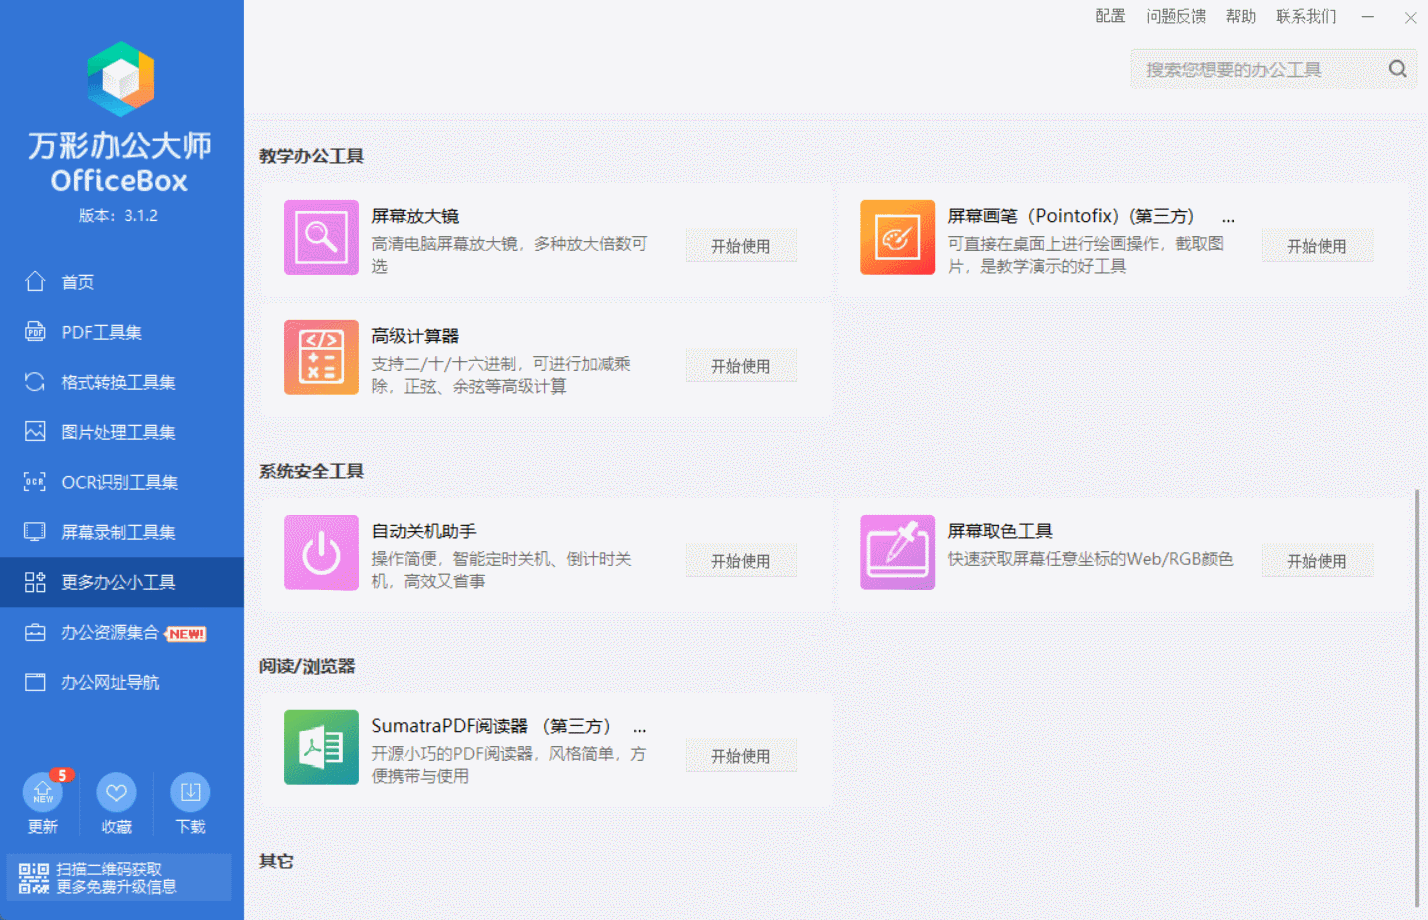Screen dimensions: 1428x920
Task: Open the SumatraPDF reader icon
Action: click(321, 747)
